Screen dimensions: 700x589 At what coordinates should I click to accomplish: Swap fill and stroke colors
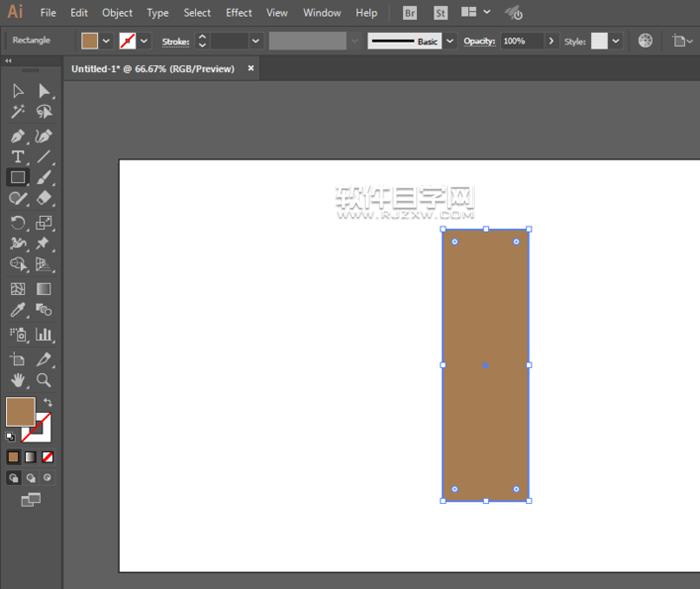47,402
